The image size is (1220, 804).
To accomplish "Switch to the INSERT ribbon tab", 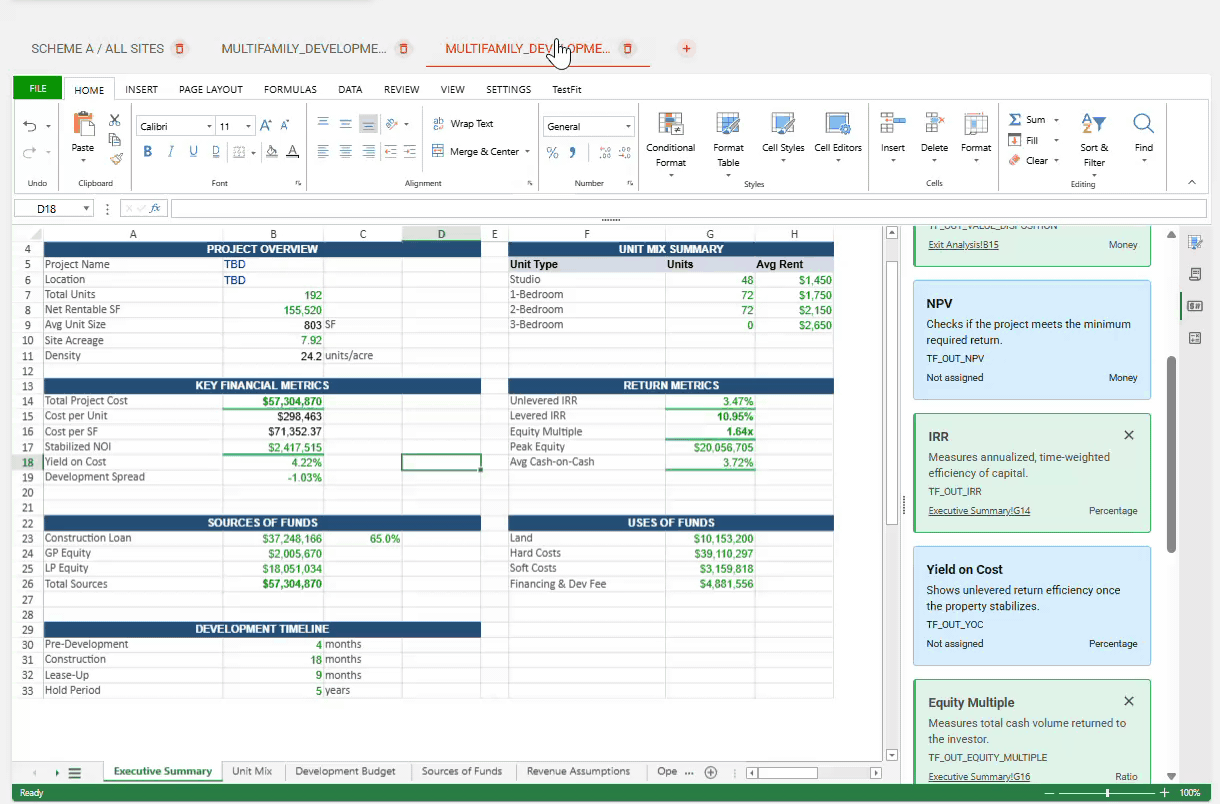I will (x=141, y=89).
